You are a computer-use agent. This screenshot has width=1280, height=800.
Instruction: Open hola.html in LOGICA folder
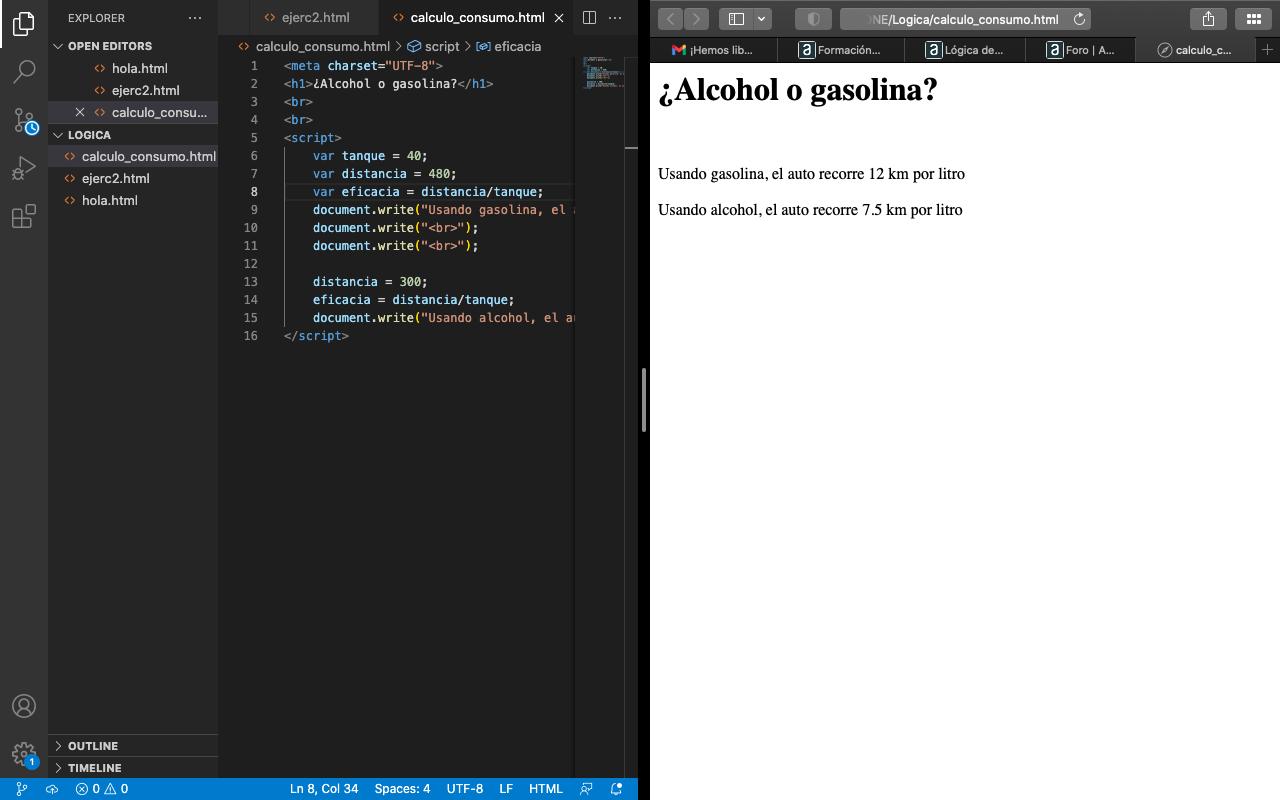pyautogui.click(x=133, y=200)
